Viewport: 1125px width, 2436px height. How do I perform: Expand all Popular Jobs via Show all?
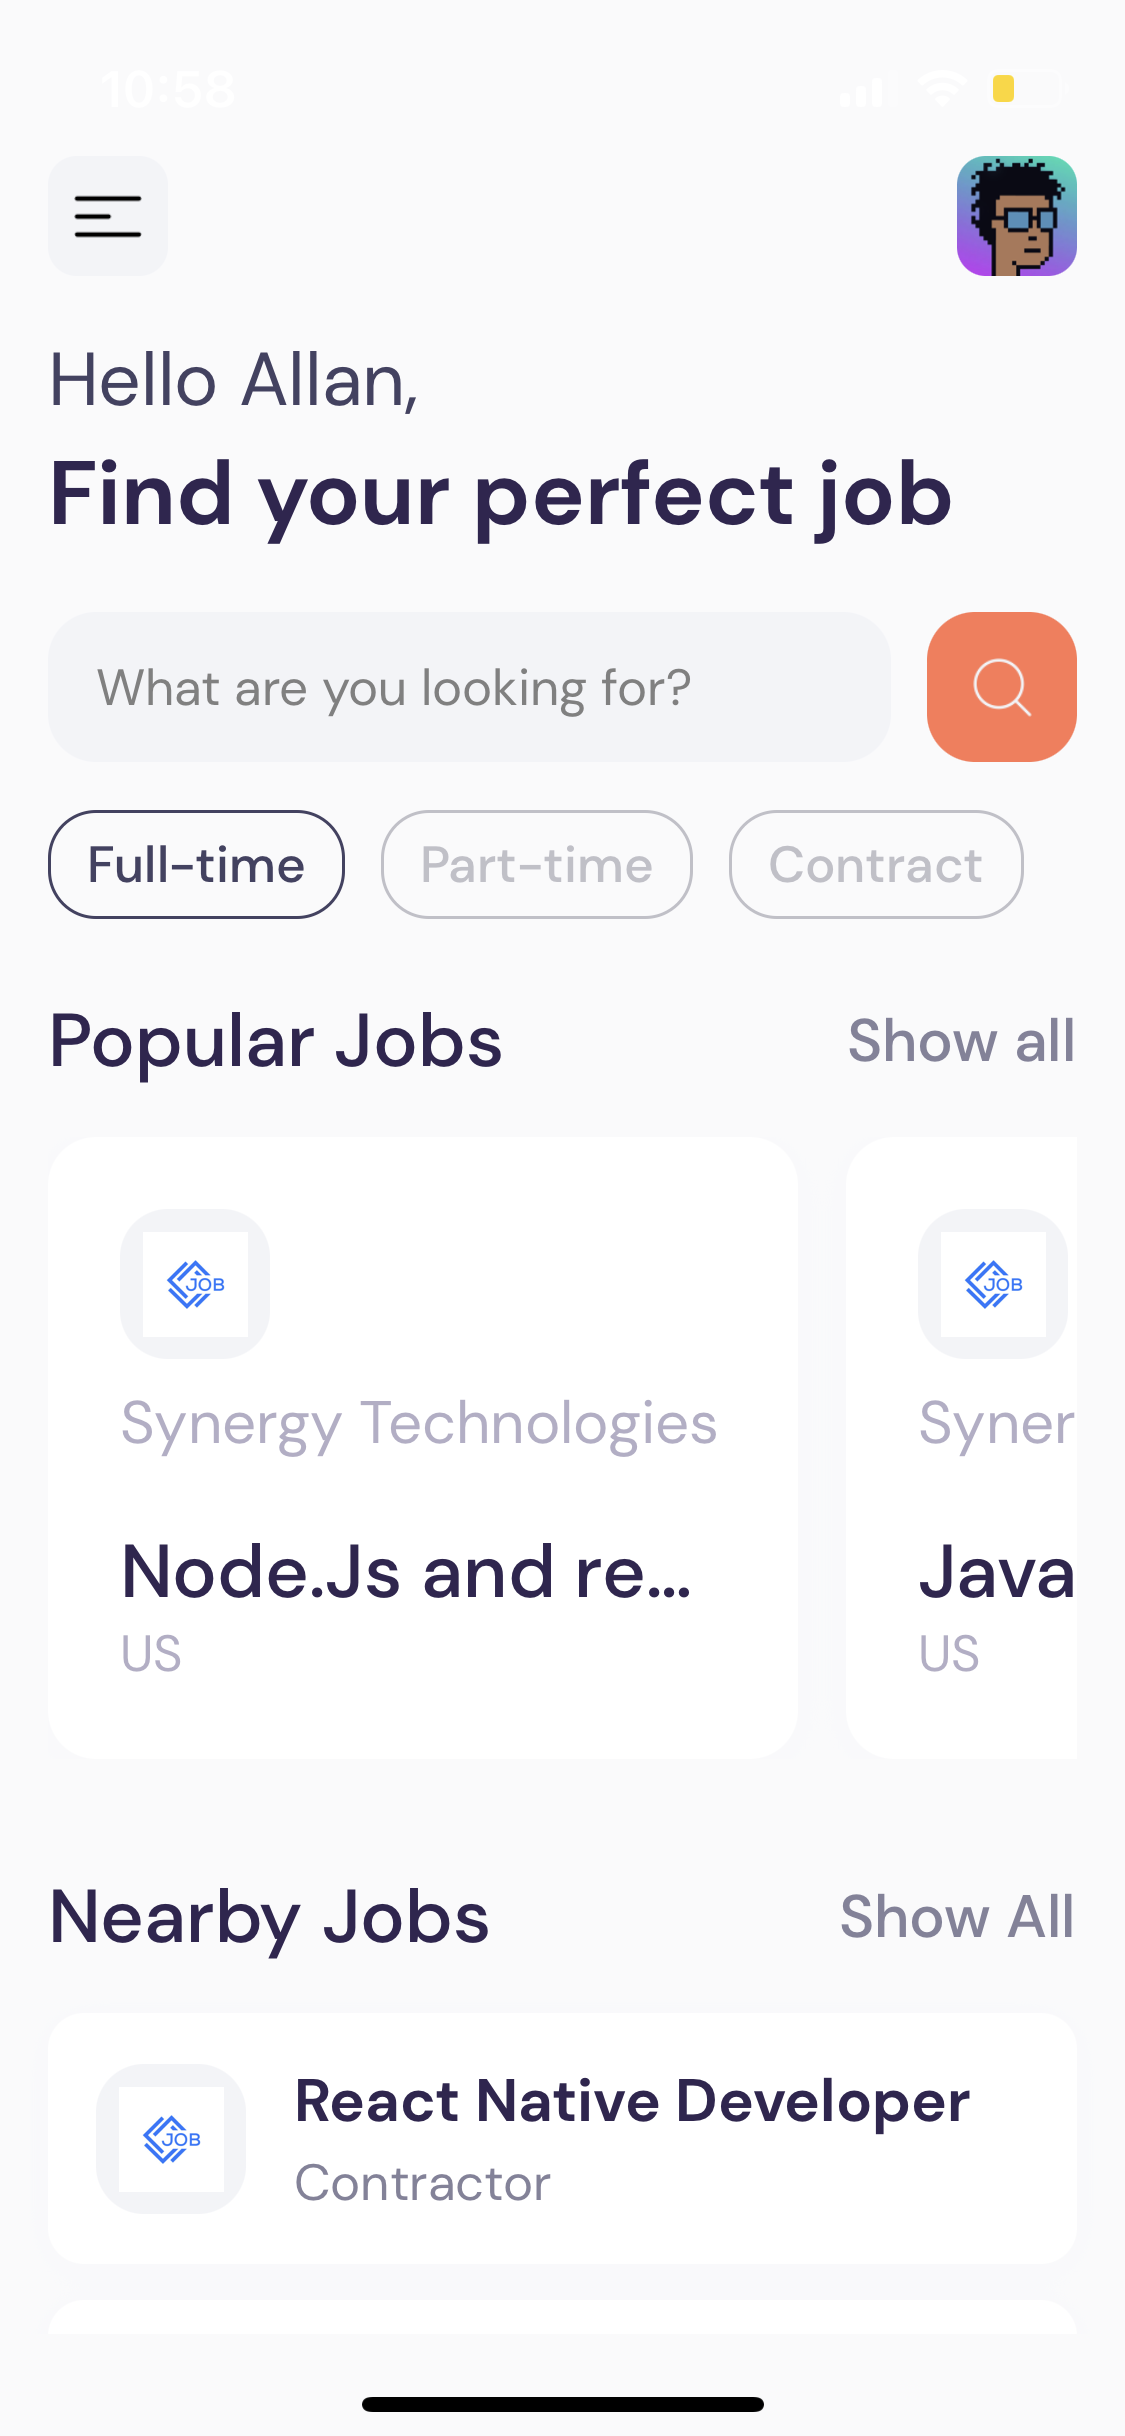tap(961, 1041)
